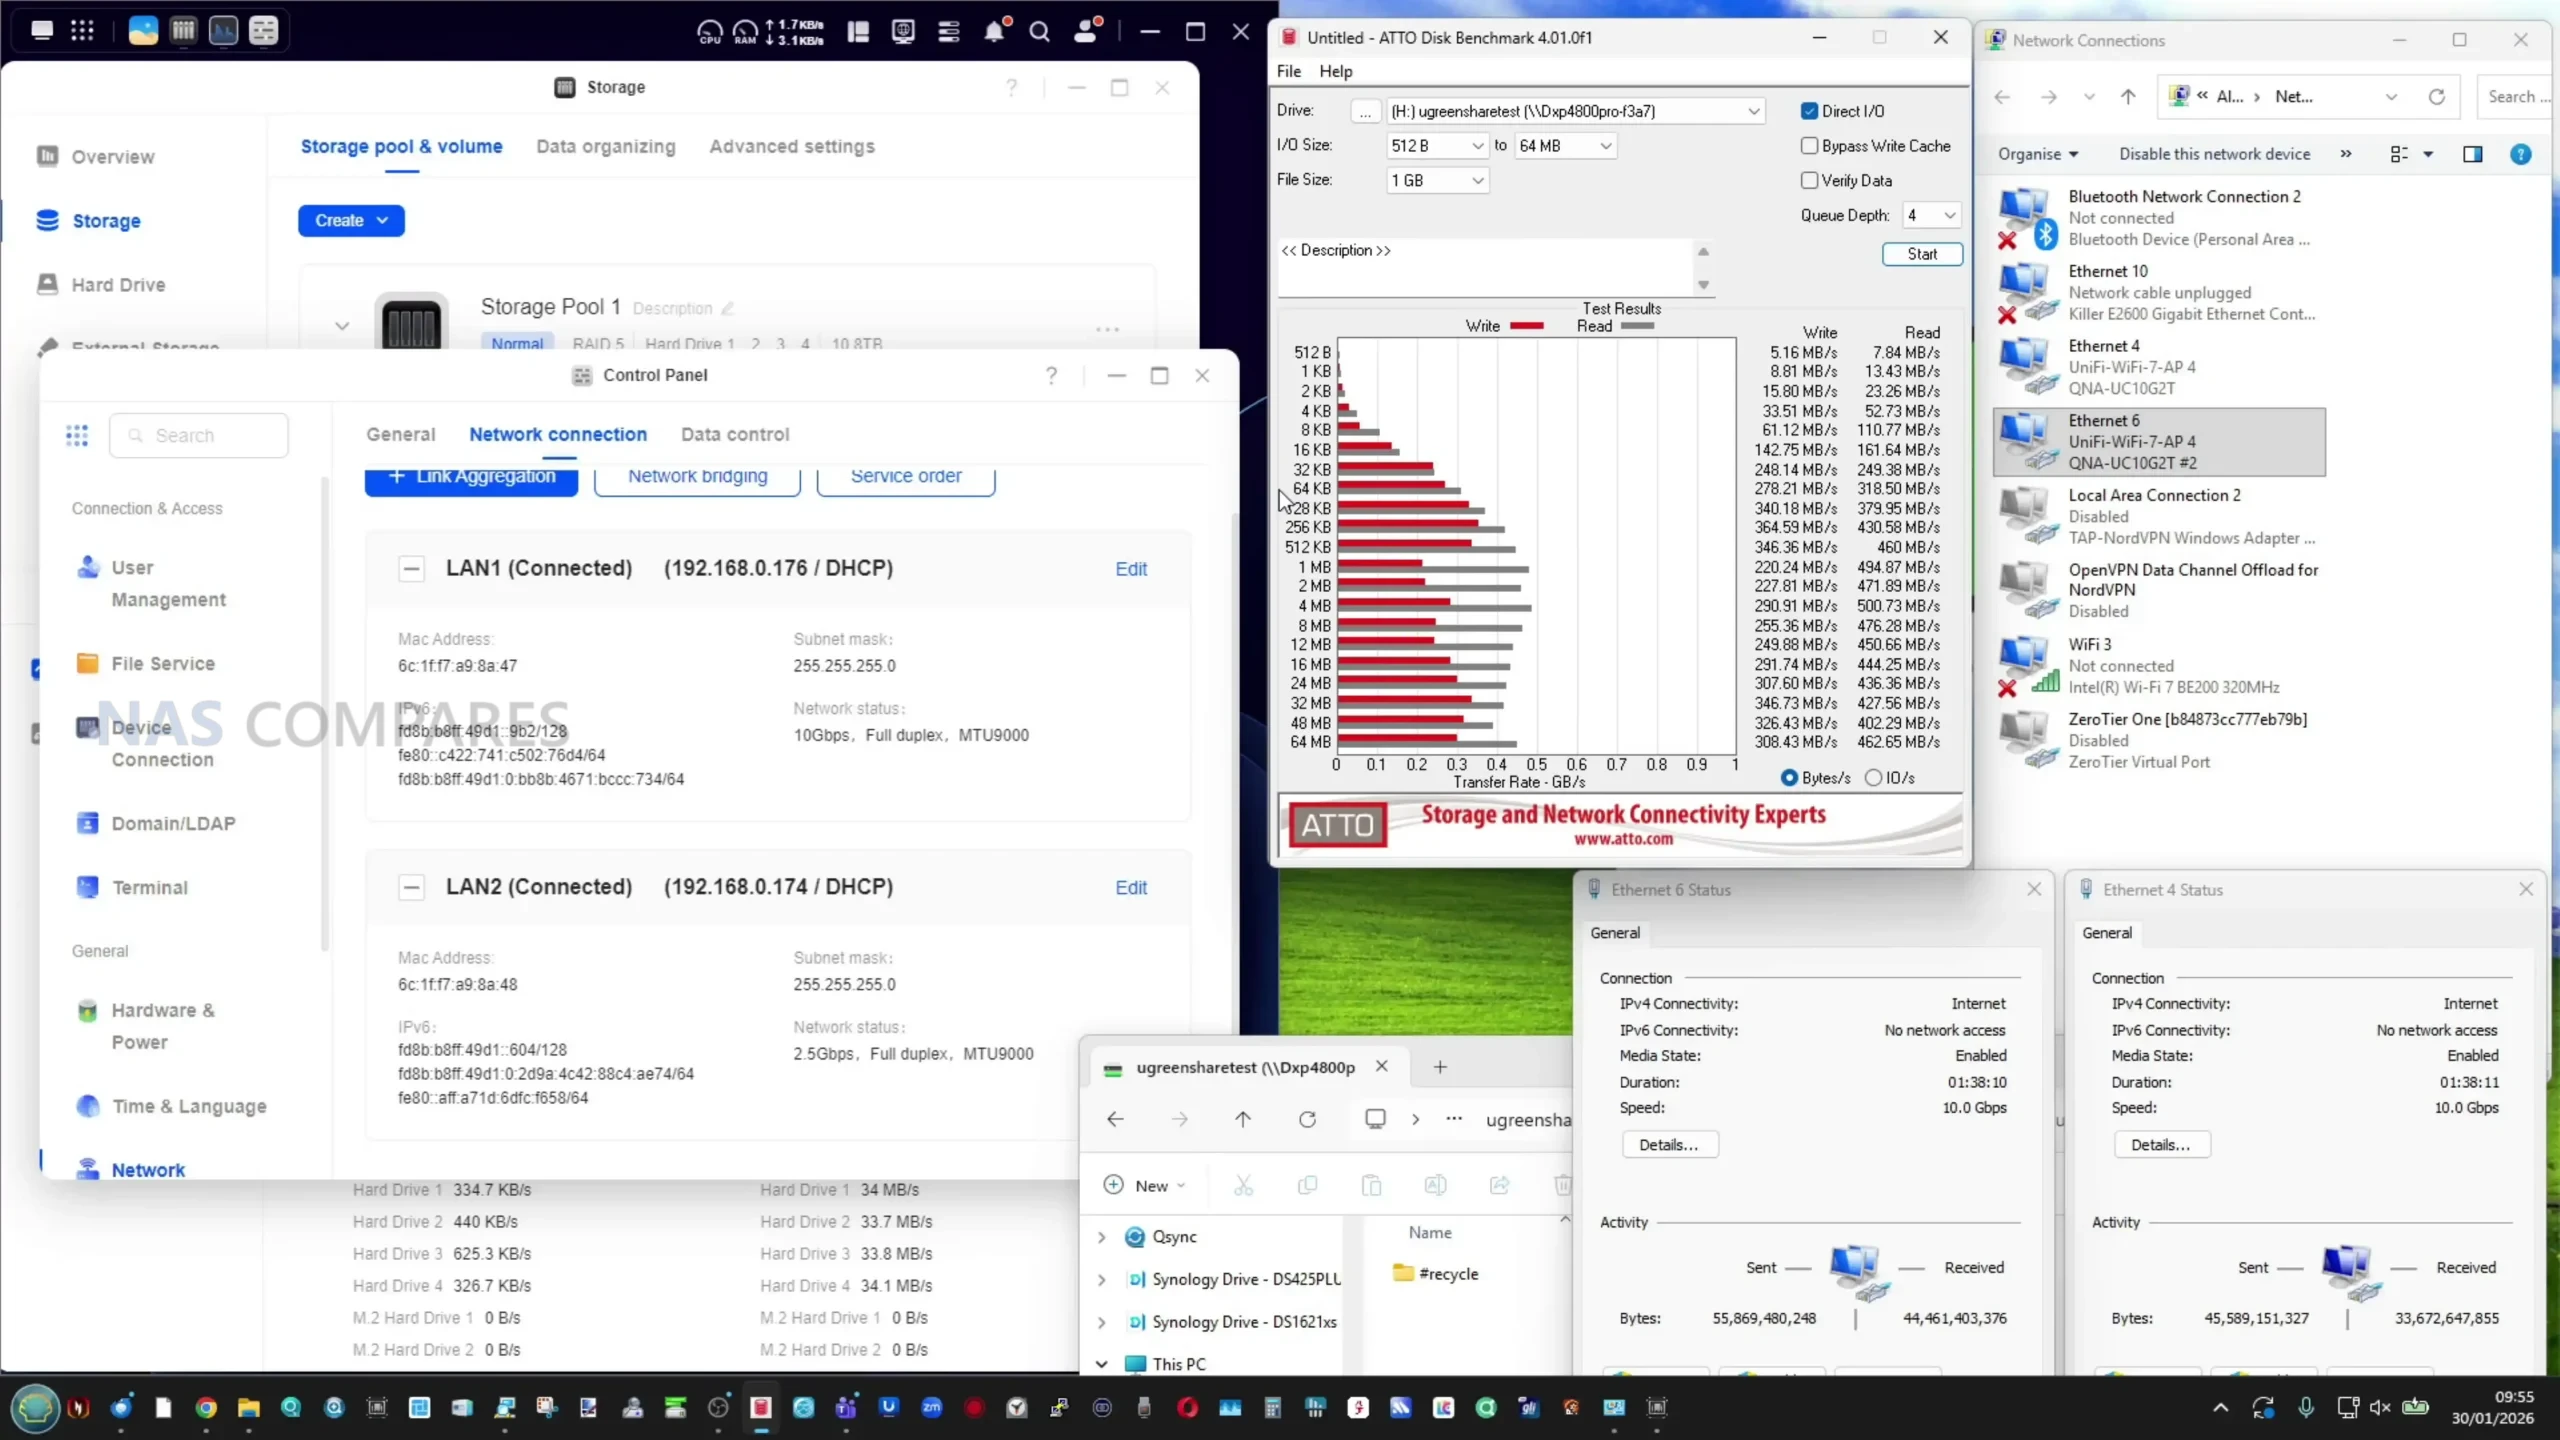Open the top bar search magnifier

tap(1039, 32)
